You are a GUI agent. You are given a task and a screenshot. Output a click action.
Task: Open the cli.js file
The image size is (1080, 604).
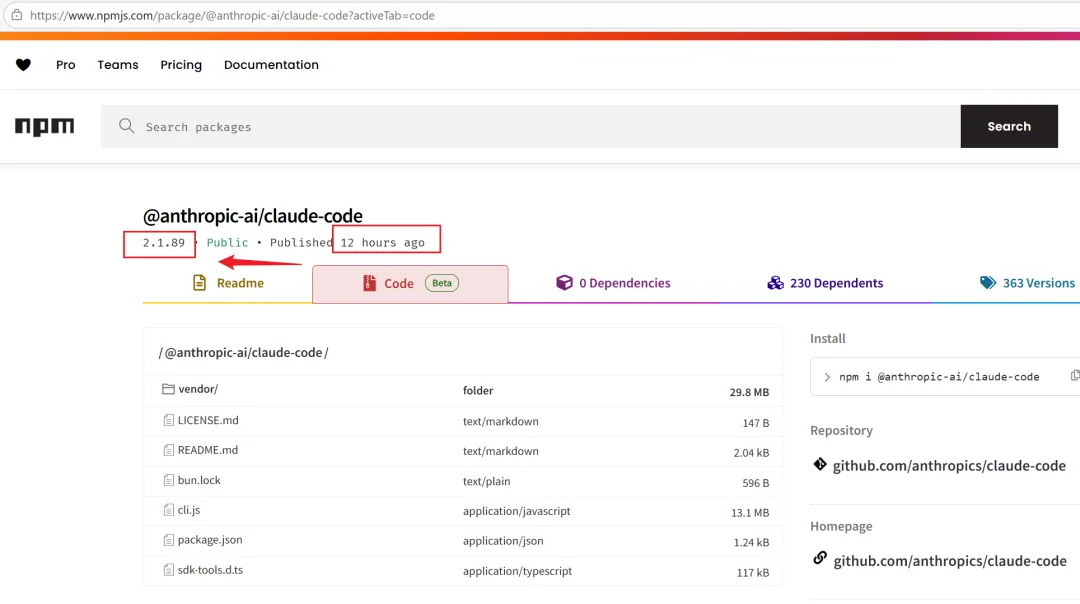(189, 510)
